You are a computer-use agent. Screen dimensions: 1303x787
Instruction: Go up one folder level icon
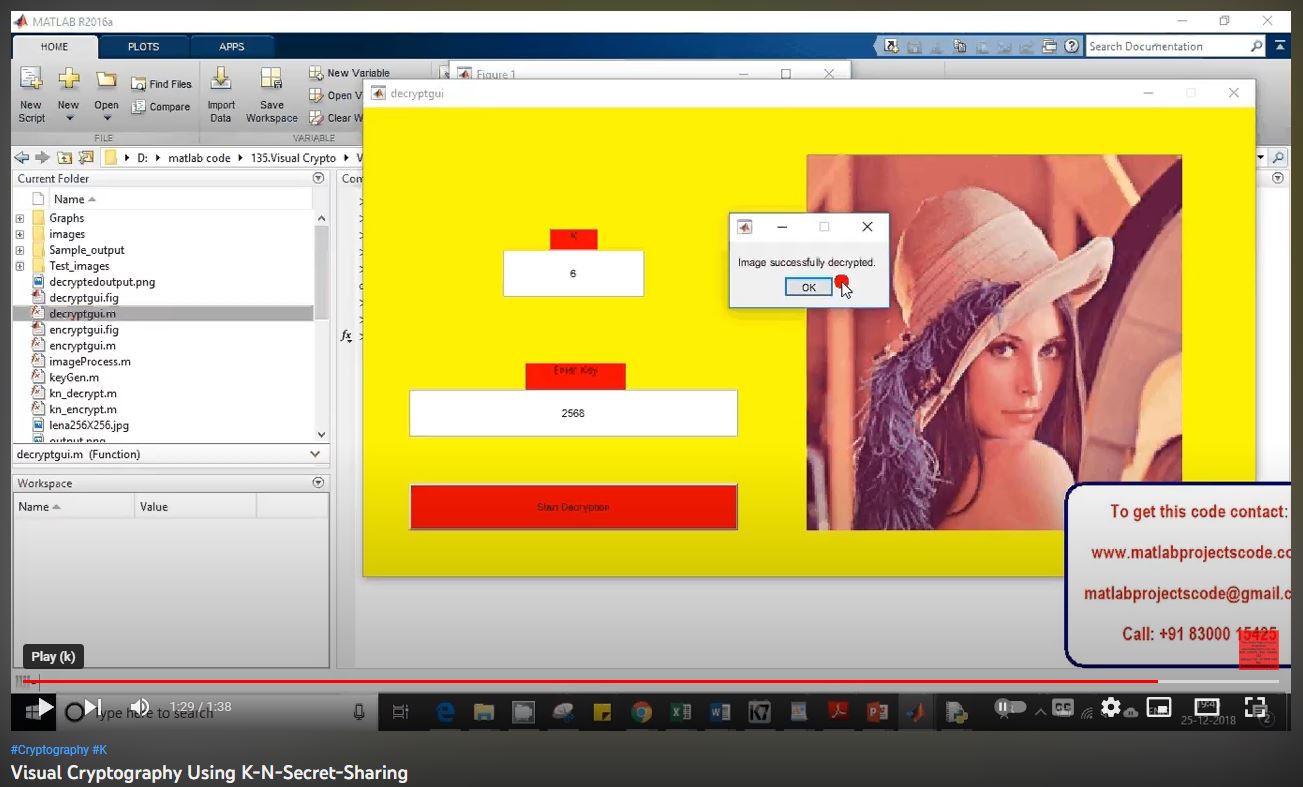pos(65,158)
